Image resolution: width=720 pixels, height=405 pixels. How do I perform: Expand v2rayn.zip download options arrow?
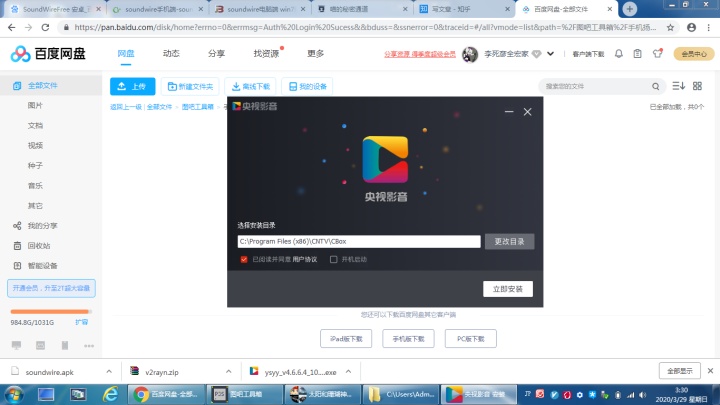pos(229,371)
